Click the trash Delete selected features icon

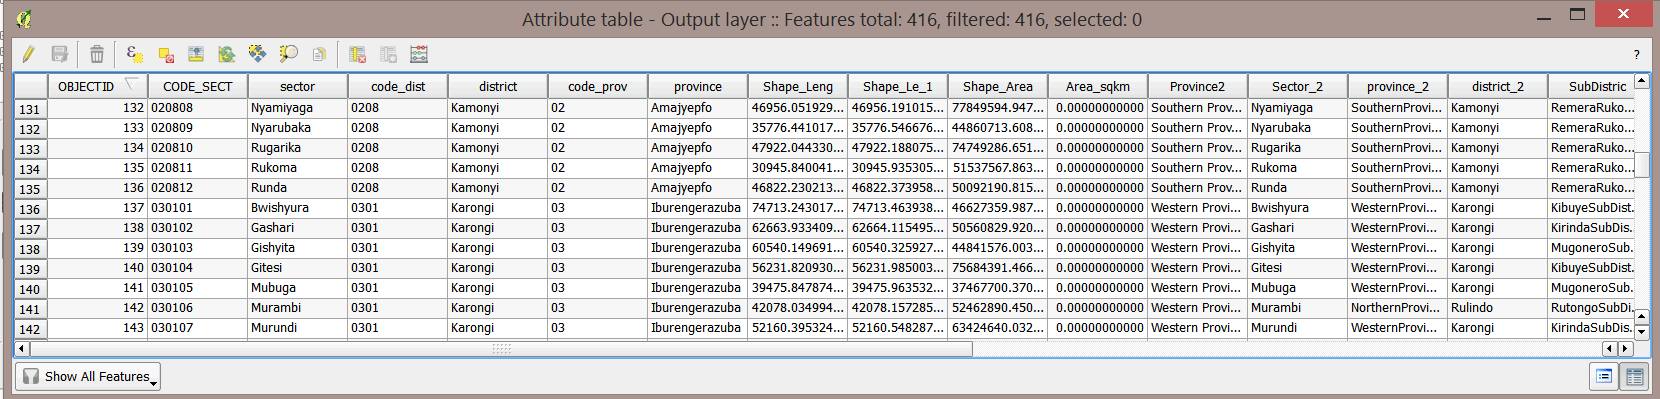click(x=97, y=54)
